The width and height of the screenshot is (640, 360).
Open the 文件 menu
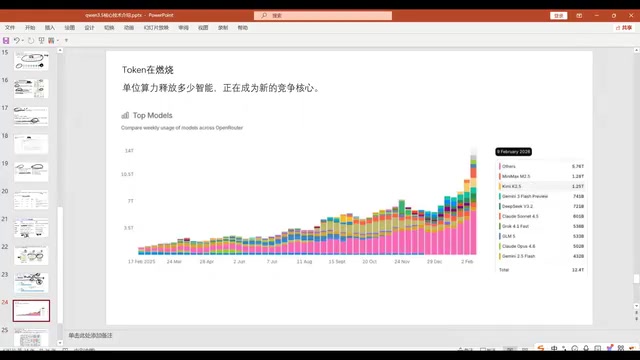click(10, 28)
